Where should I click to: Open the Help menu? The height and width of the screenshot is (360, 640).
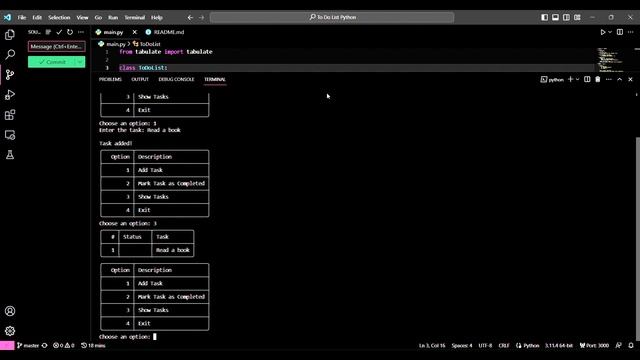pyautogui.click(x=157, y=18)
